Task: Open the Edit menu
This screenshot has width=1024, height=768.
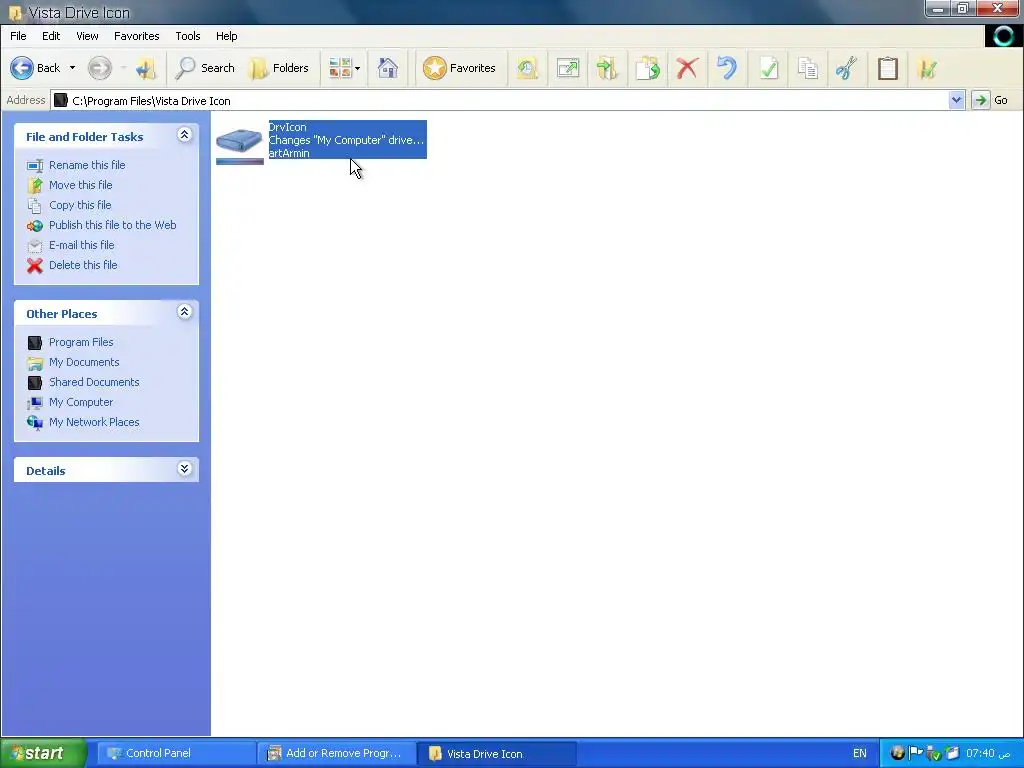Action: coord(51,36)
